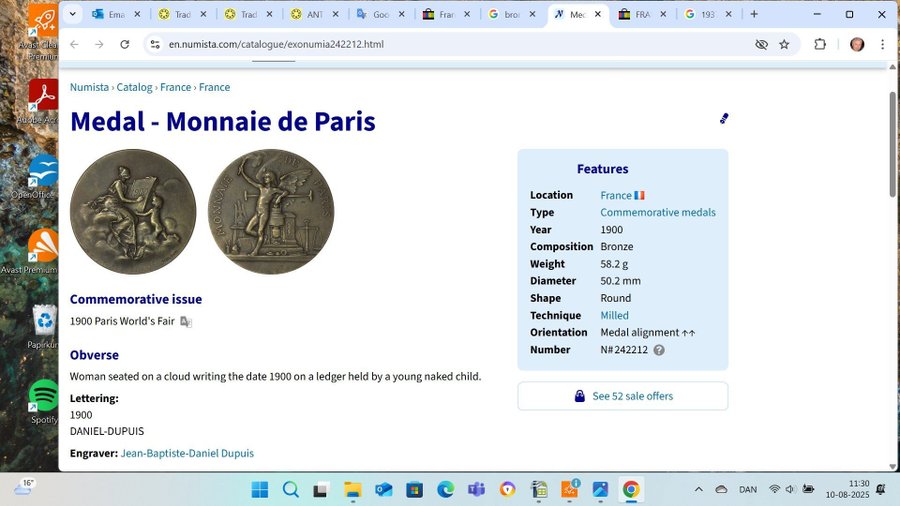Open the Chrome profile avatar
Image resolution: width=900 pixels, height=506 pixels.
[x=857, y=44]
